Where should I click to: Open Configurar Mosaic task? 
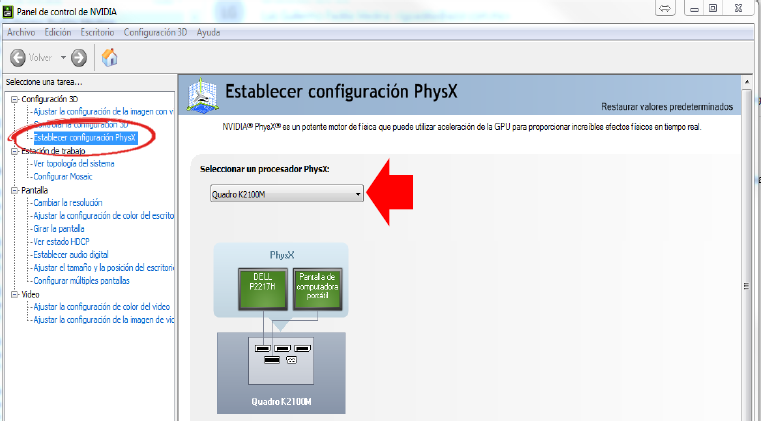63,177
